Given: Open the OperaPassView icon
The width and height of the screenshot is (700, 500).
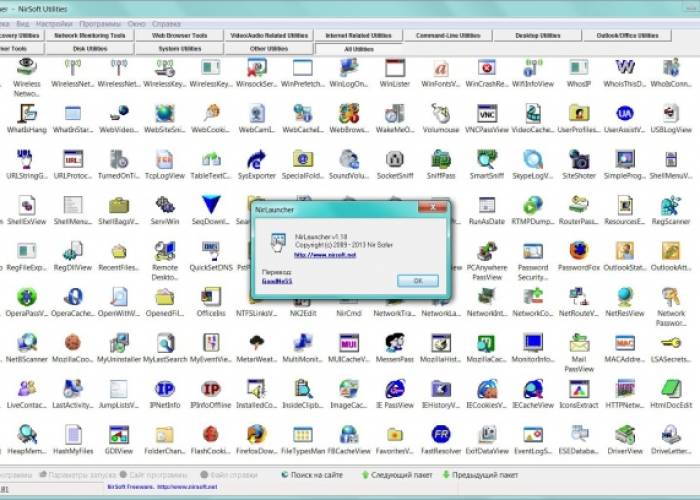Looking at the screenshot, I should point(27,297).
